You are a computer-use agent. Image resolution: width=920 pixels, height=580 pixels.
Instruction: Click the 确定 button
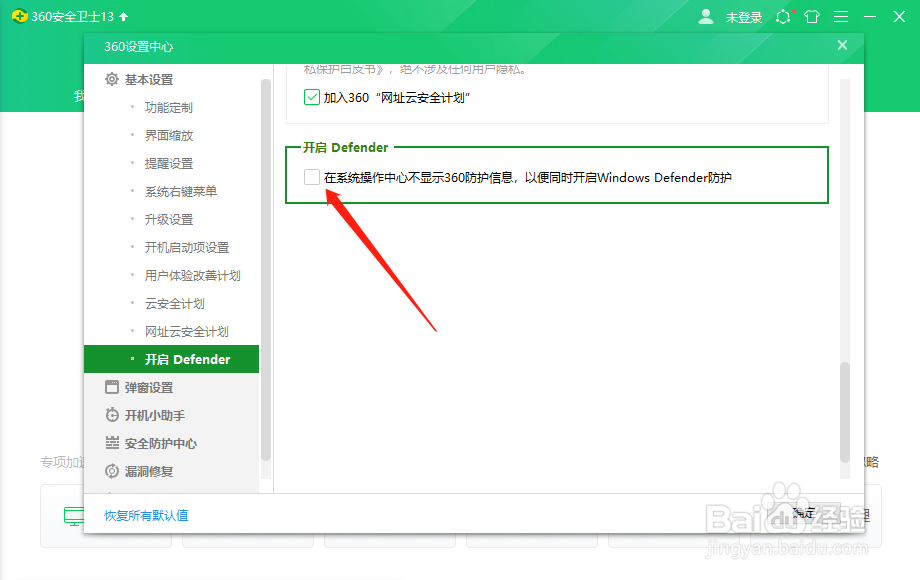803,513
